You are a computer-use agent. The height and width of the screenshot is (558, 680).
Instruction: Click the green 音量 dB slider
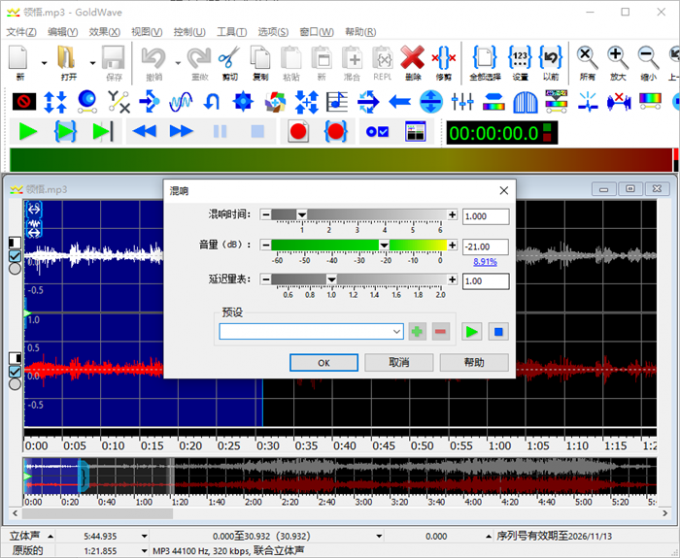(x=359, y=245)
